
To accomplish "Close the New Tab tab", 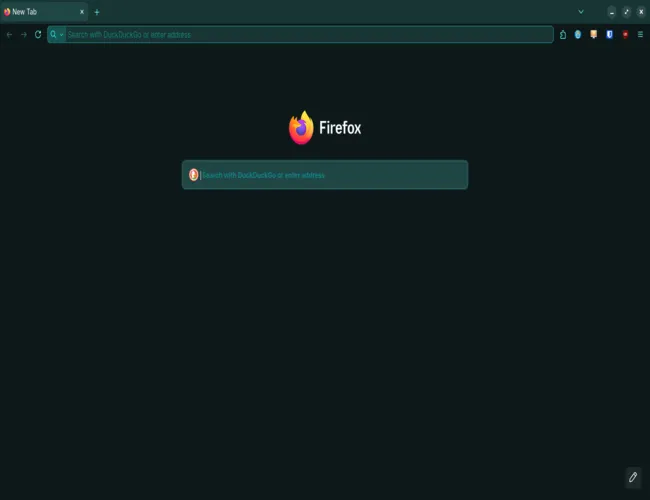I will [x=82, y=12].
